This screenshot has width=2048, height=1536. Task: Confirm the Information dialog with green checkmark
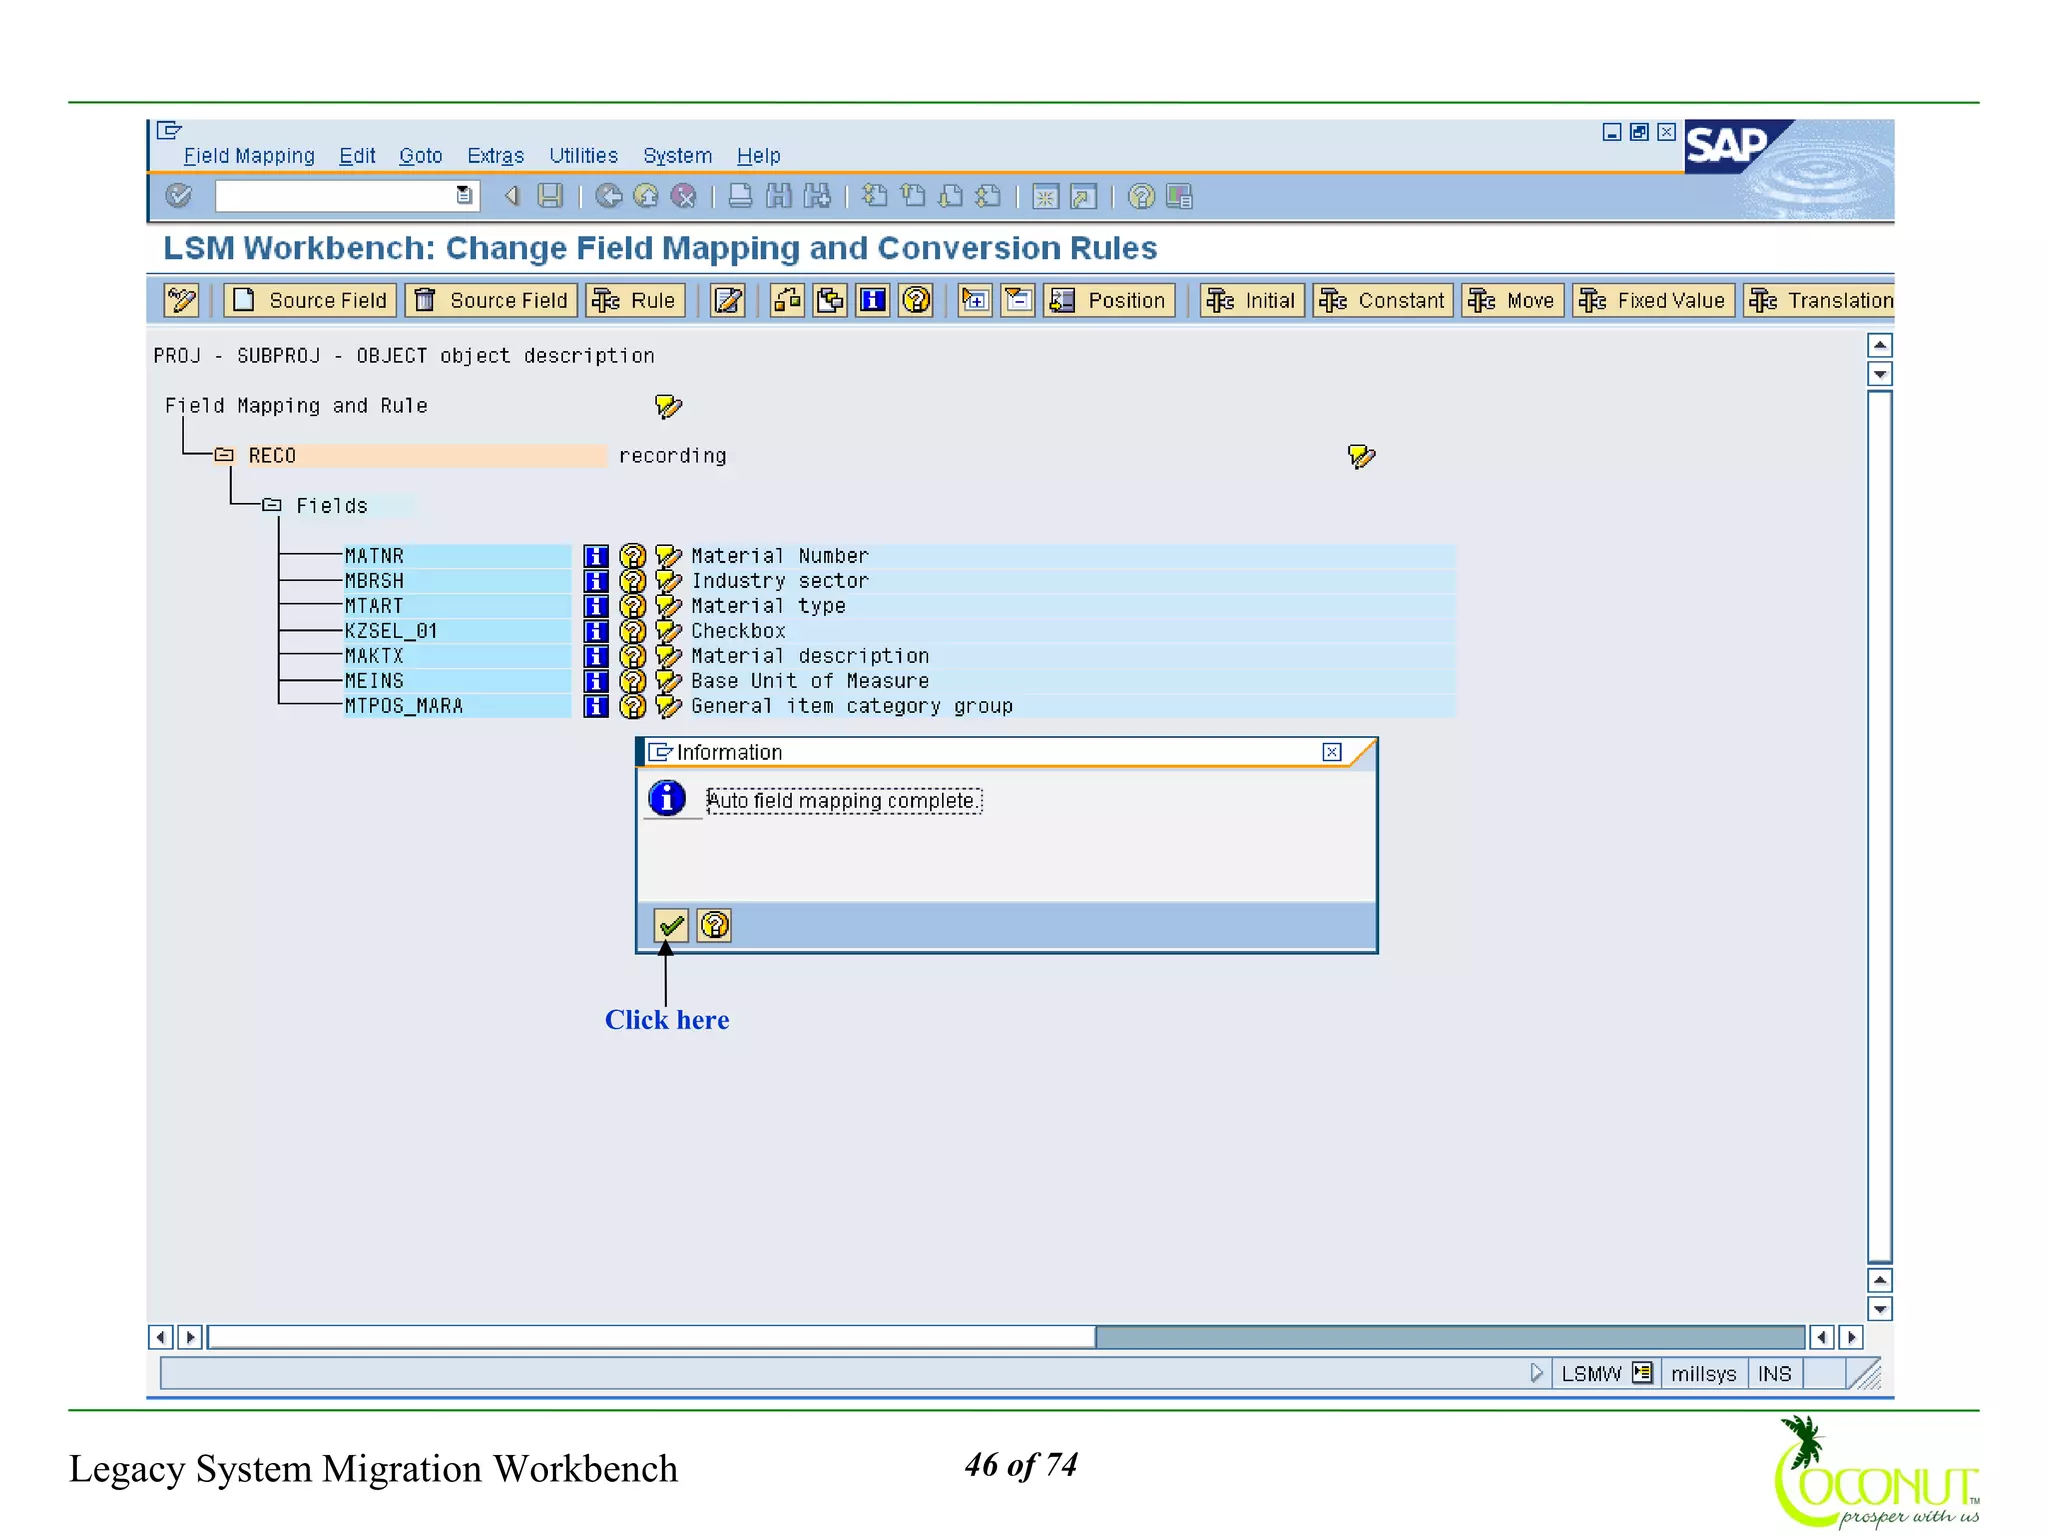[x=670, y=926]
